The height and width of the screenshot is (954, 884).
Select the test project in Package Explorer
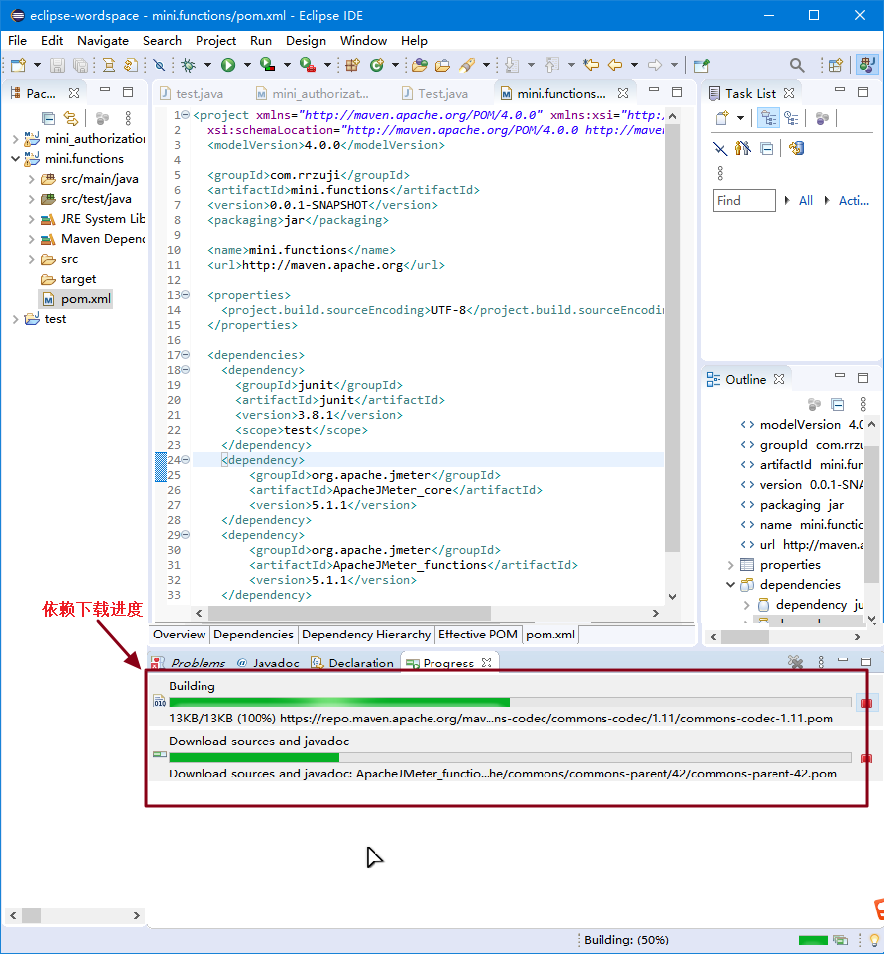pyautogui.click(x=46, y=319)
